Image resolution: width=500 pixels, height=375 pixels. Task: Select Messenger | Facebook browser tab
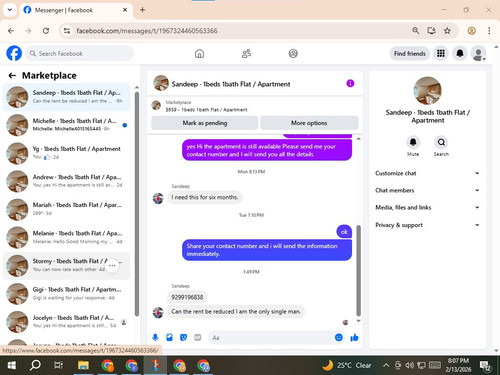(x=76, y=10)
